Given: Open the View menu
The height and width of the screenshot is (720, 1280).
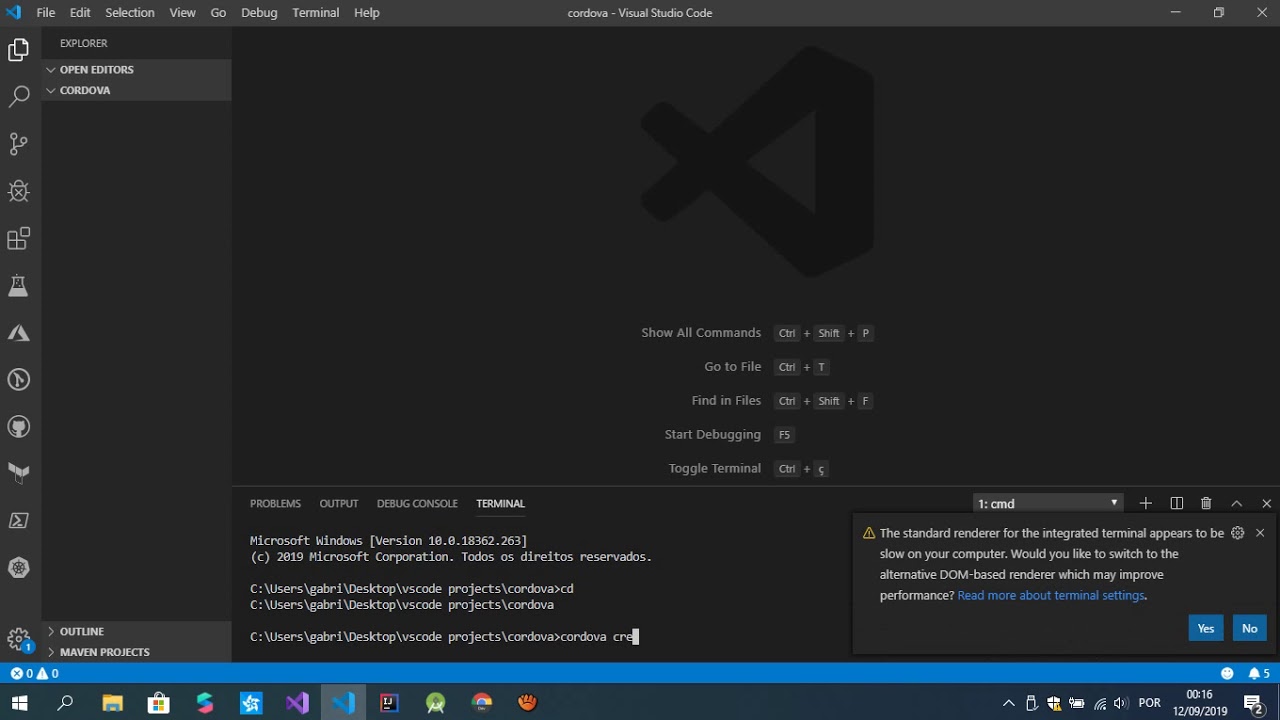Looking at the screenshot, I should 183,13.
